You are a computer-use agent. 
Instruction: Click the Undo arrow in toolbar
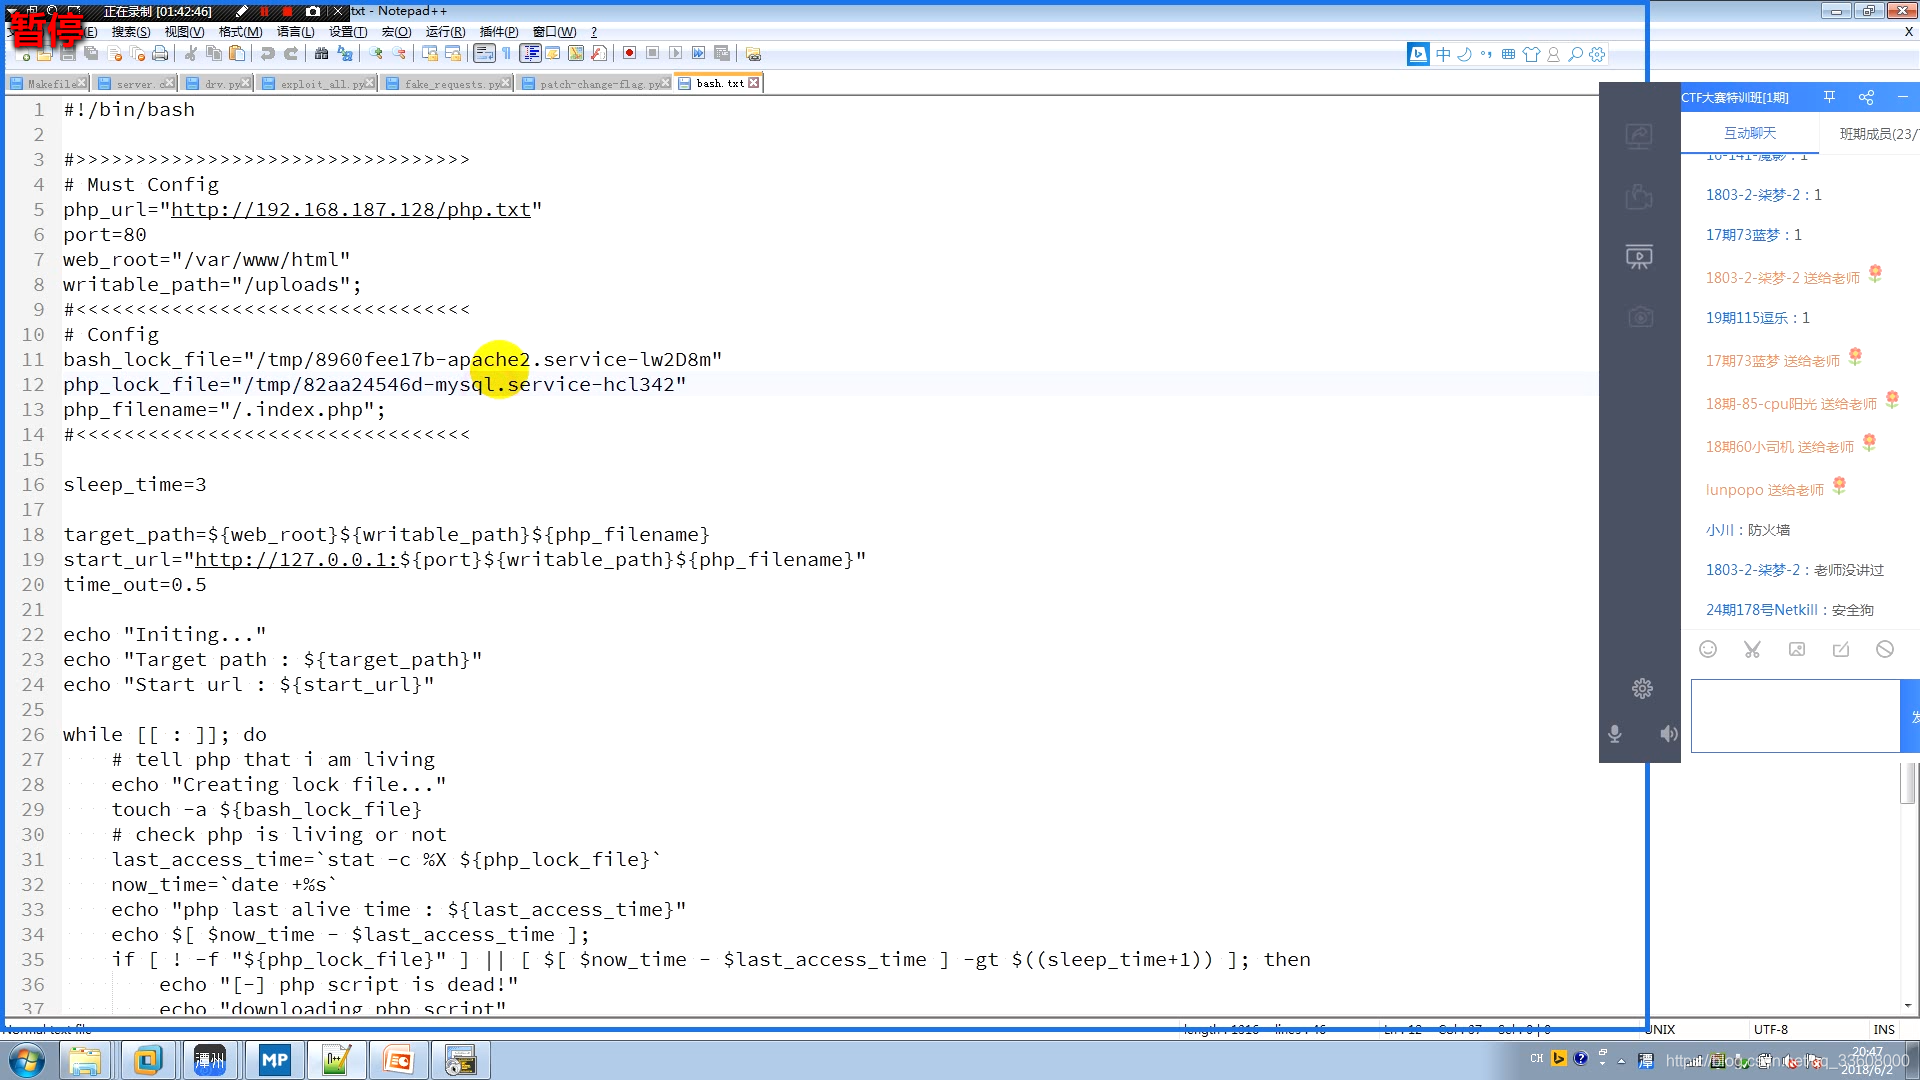click(267, 54)
